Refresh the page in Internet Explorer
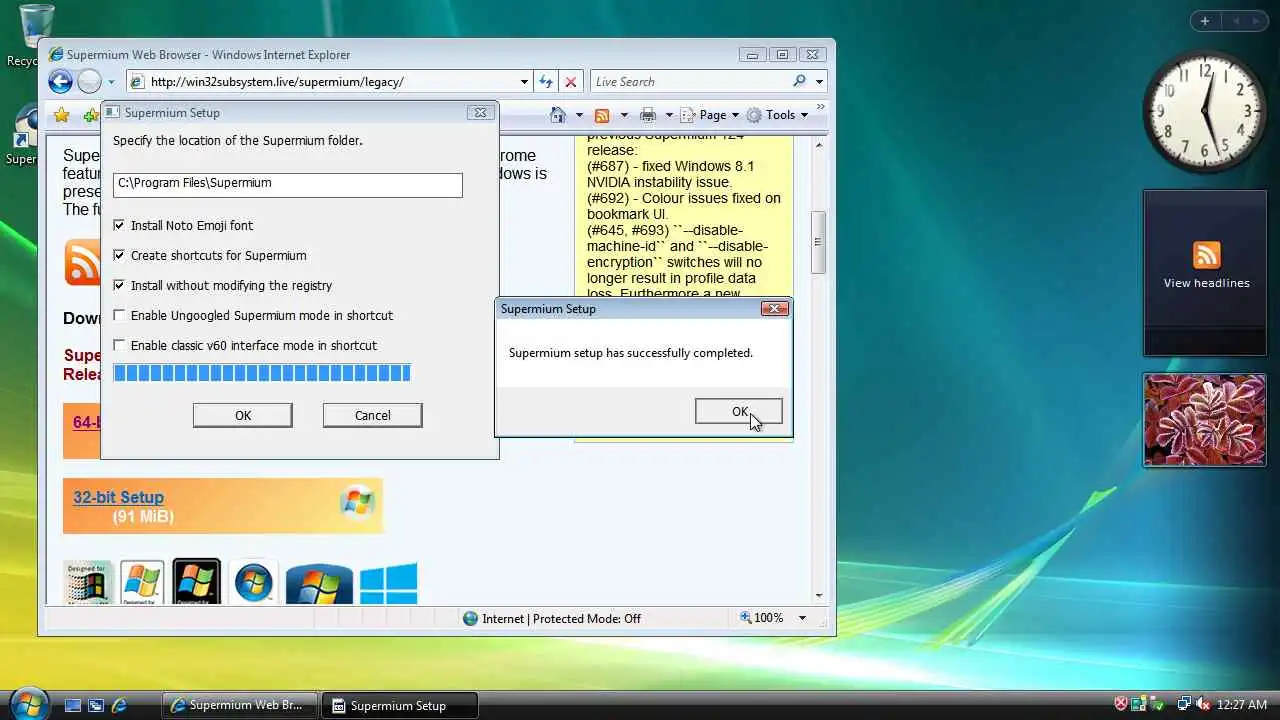Viewport: 1280px width, 720px height. [546, 82]
